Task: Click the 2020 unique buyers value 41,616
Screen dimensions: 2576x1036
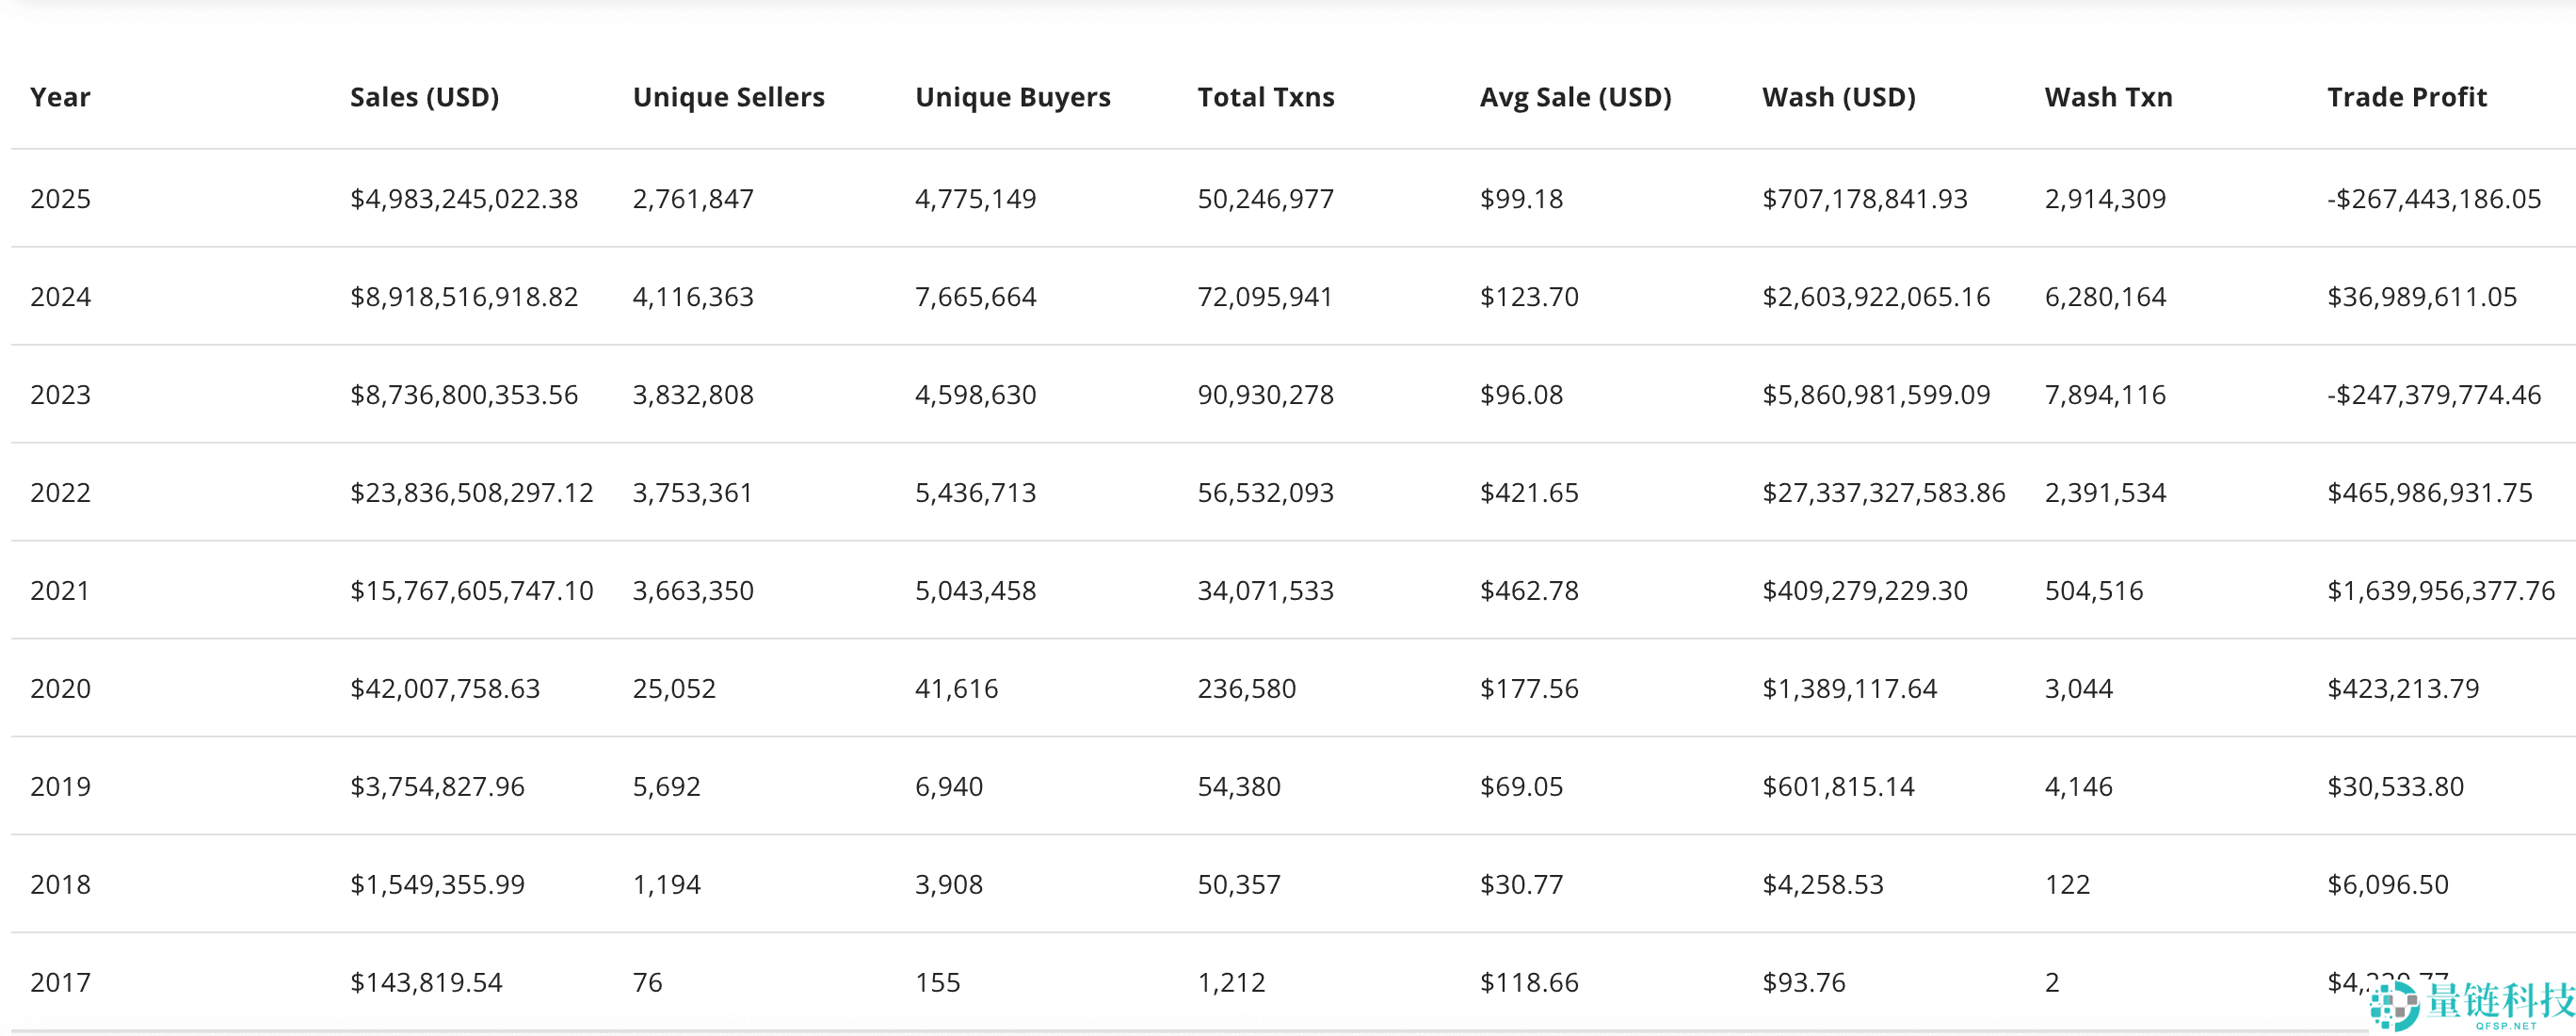Action: 956,689
